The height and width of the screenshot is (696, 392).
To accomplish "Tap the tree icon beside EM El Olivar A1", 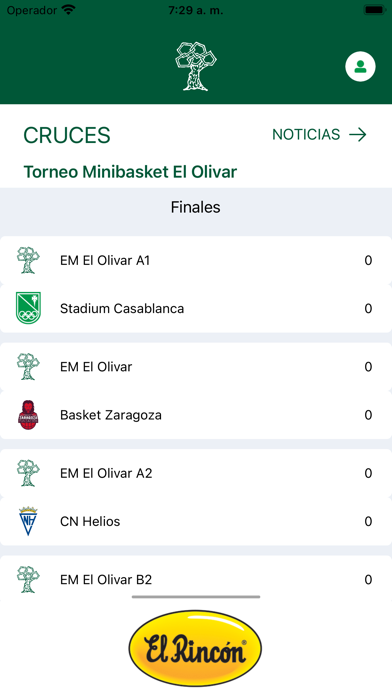I will [28, 260].
